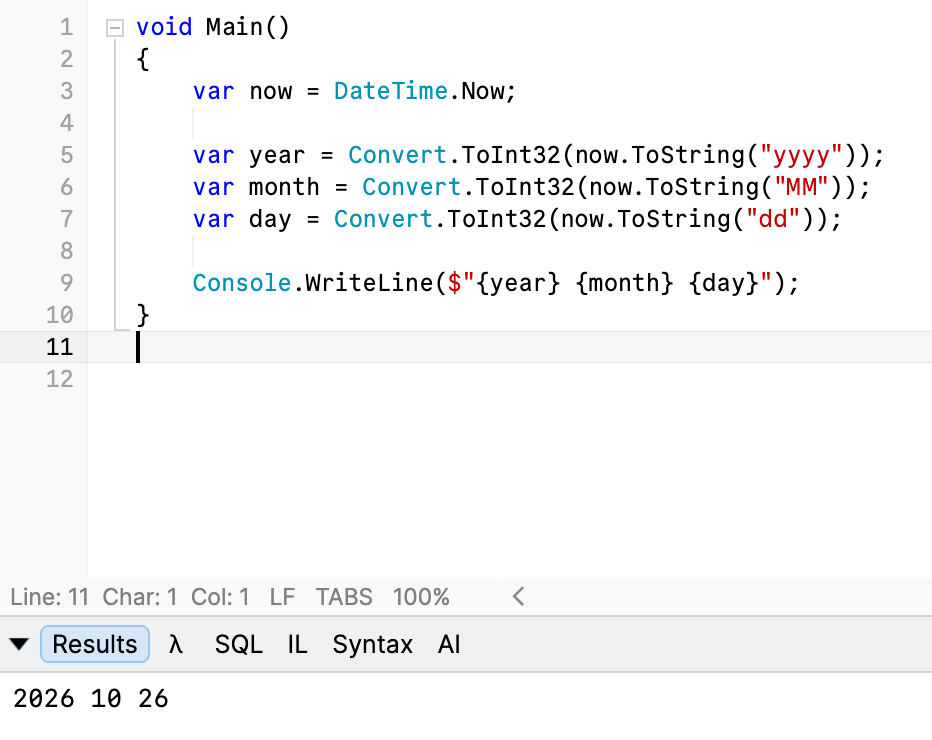
Task: Click the 'Main()' method name
Action: [x=247, y=27]
